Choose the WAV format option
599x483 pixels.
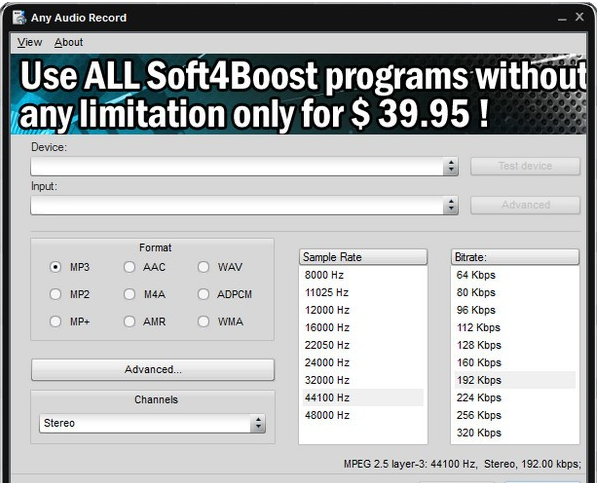(x=203, y=267)
